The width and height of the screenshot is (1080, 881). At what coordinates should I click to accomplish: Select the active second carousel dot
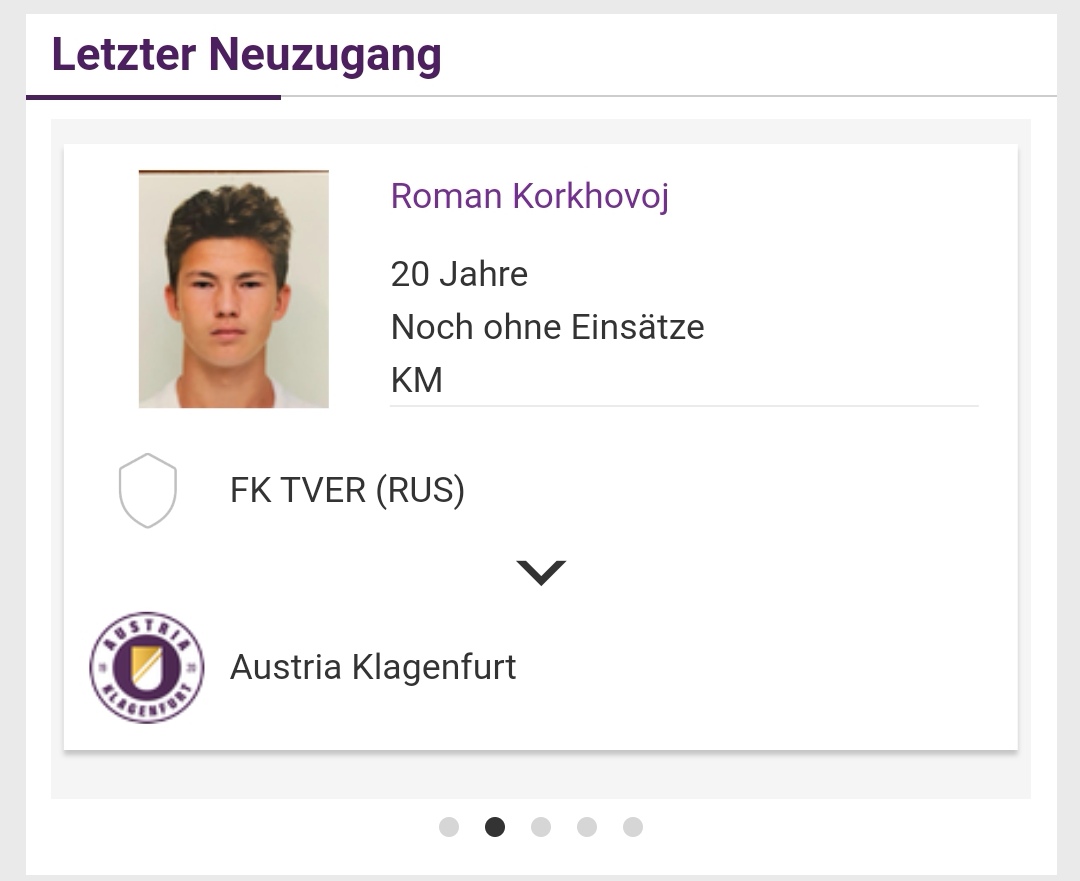(495, 827)
